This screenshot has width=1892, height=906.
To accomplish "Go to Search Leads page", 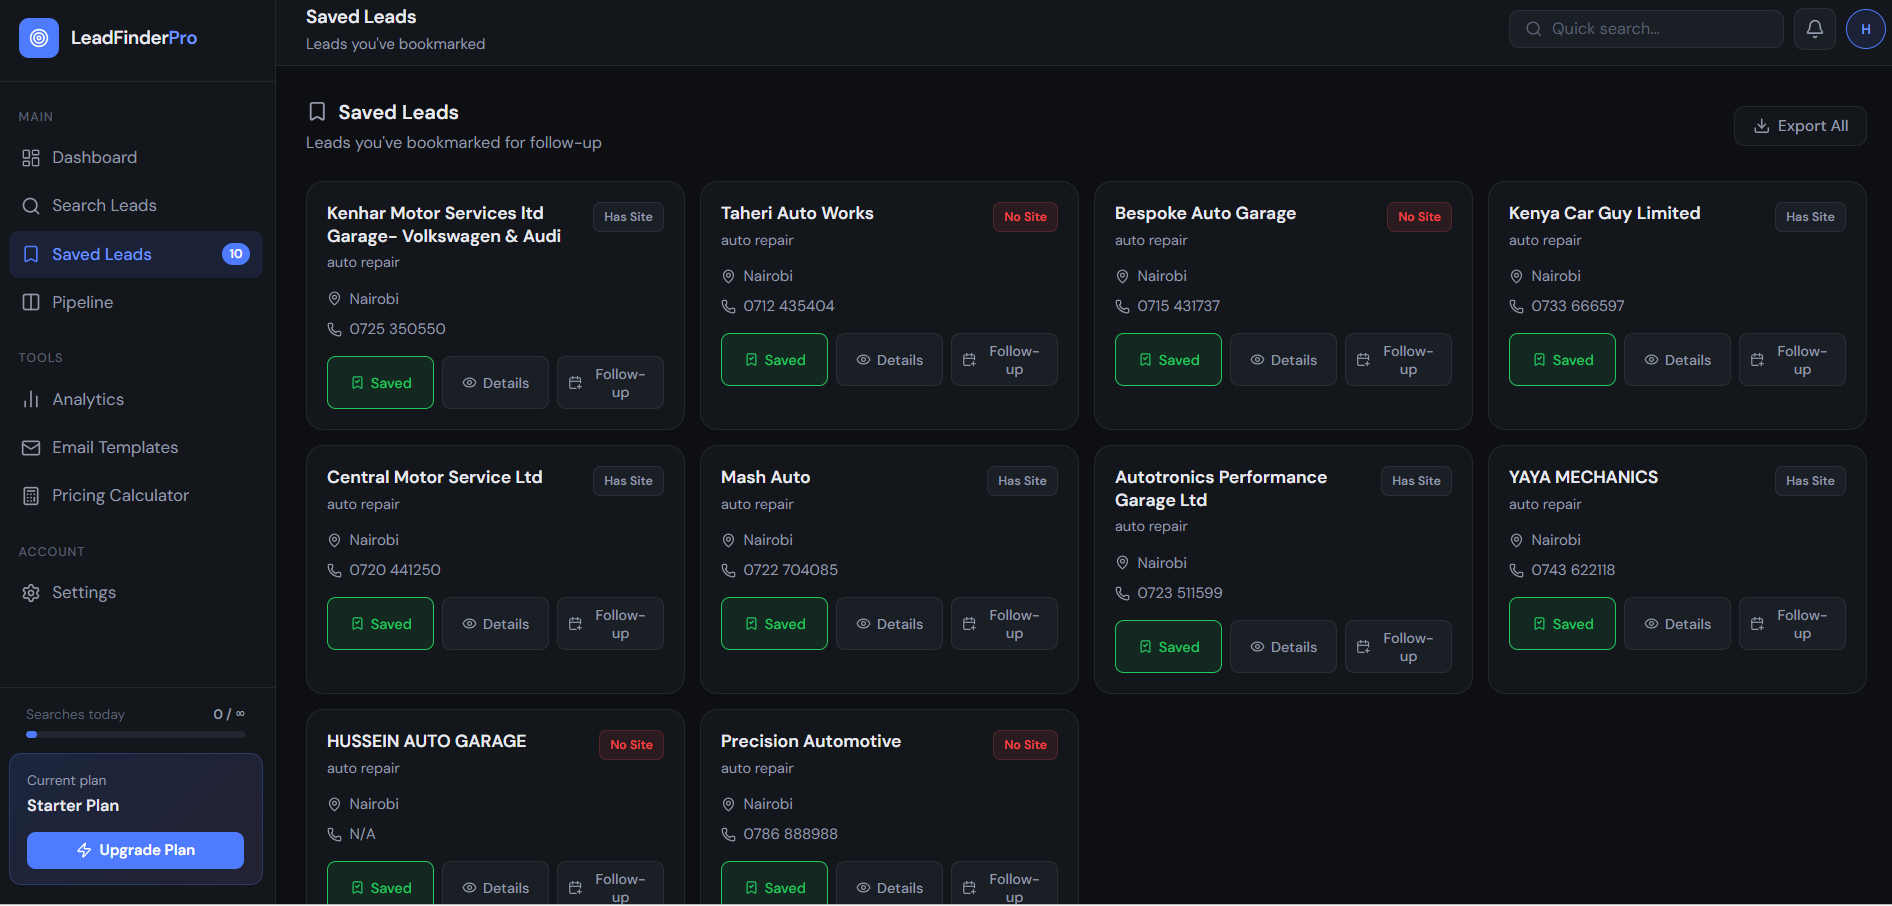I will click(136, 206).
